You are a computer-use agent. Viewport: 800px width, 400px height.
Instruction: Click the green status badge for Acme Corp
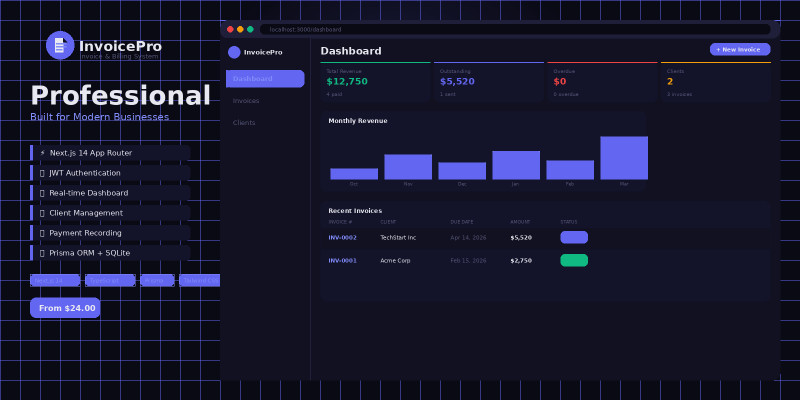tap(574, 260)
